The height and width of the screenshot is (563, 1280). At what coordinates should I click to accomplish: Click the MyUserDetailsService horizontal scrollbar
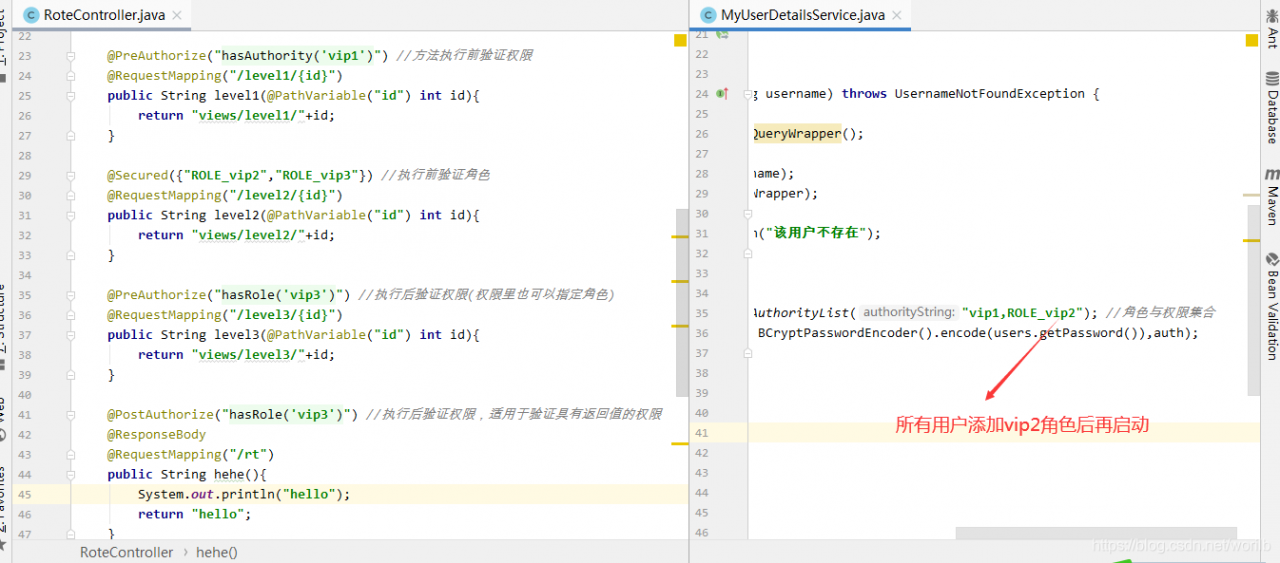(1096, 534)
